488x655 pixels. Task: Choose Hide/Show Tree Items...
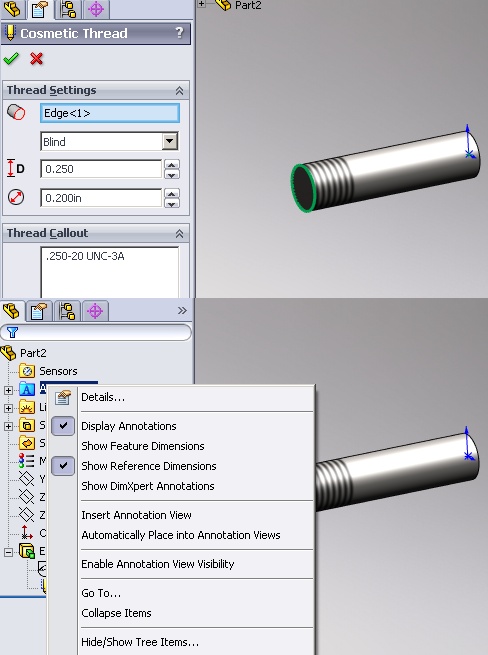[140, 642]
